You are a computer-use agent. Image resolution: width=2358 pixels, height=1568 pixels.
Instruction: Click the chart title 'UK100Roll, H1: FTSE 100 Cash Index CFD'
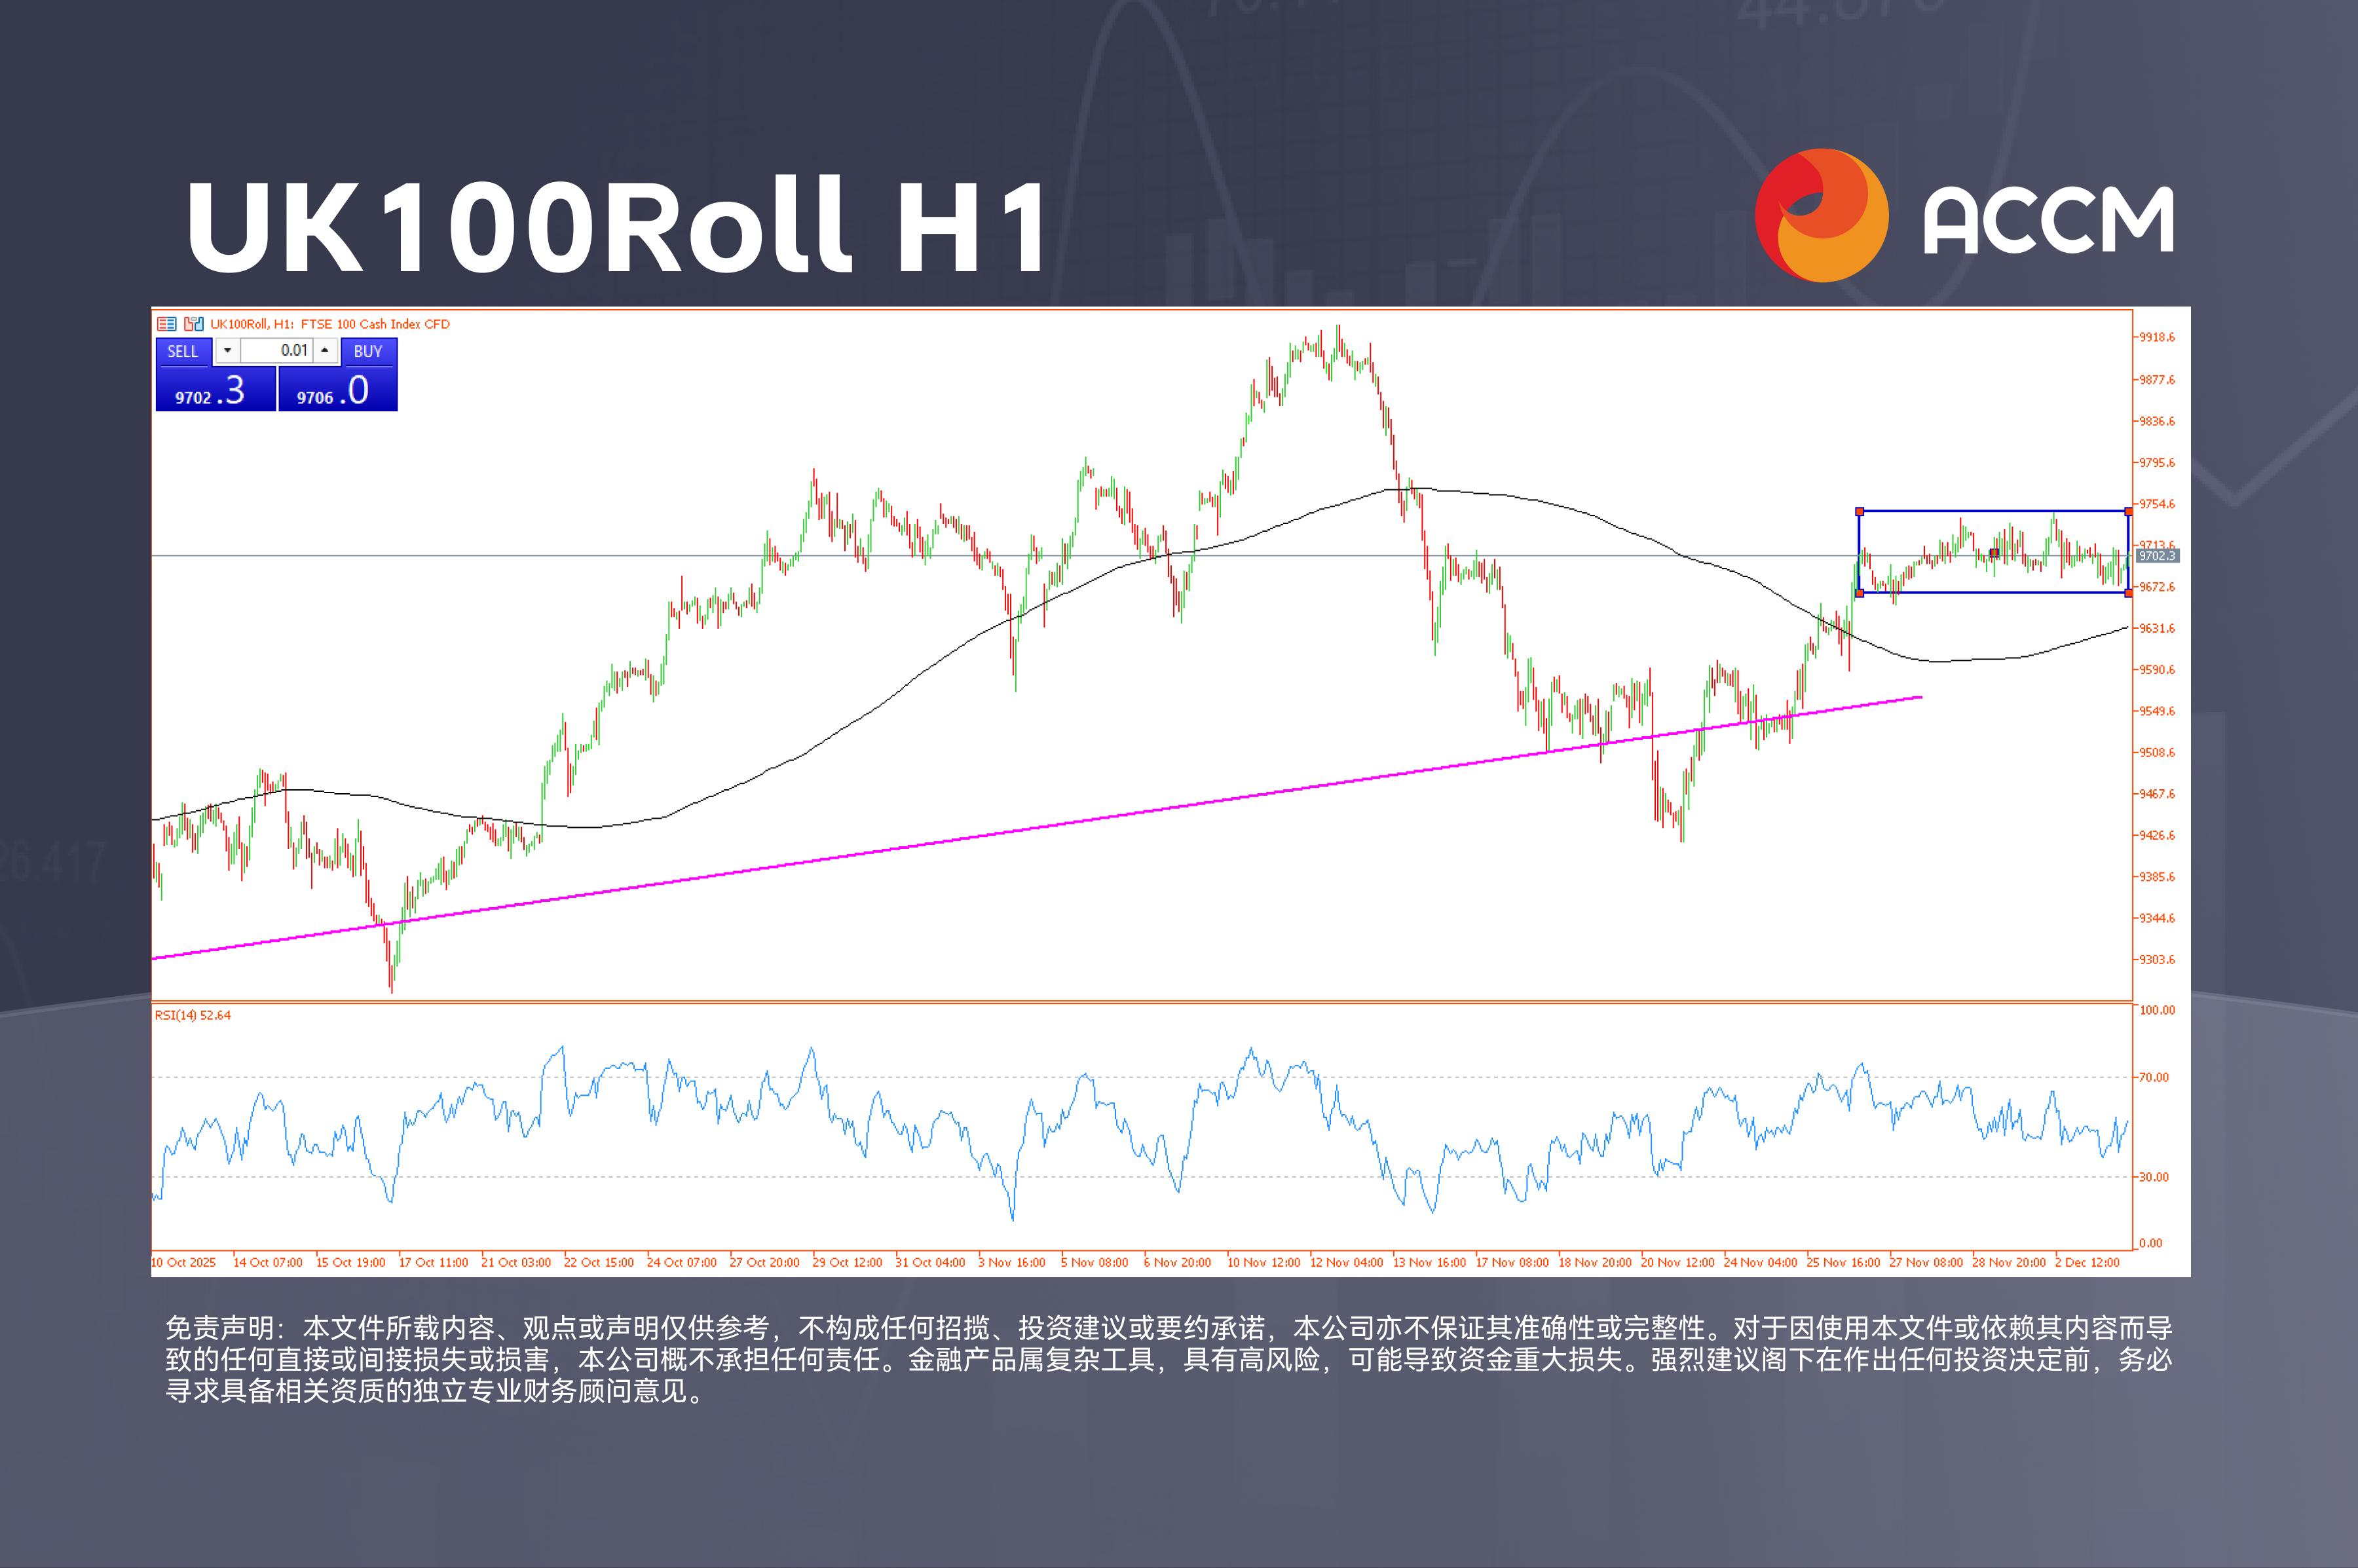click(x=330, y=324)
